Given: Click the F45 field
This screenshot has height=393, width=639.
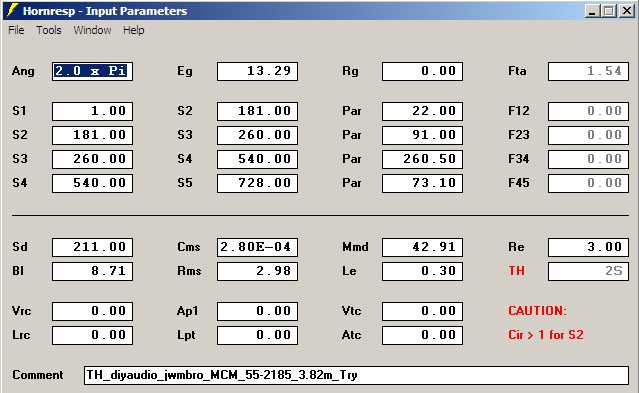Looking at the screenshot, I should point(588,183).
